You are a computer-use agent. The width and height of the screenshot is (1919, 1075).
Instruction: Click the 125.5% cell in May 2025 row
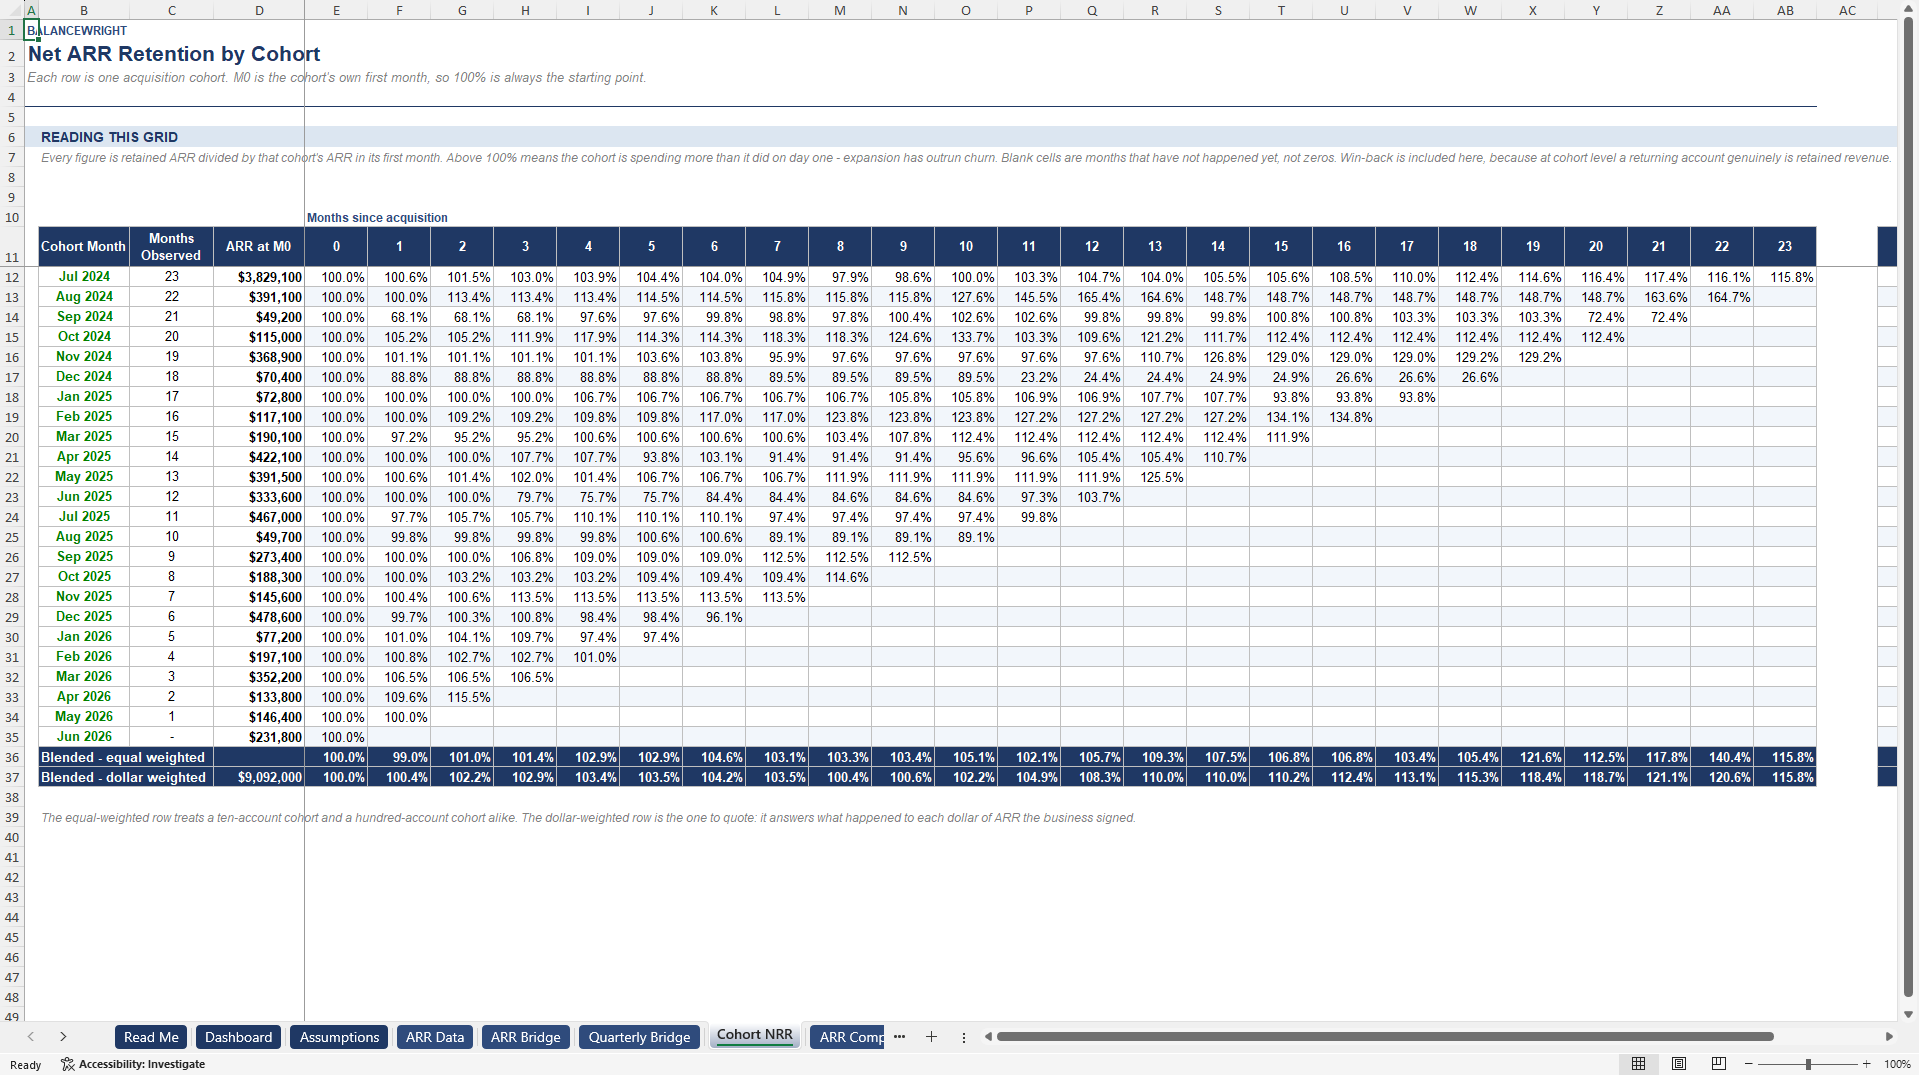[1155, 477]
